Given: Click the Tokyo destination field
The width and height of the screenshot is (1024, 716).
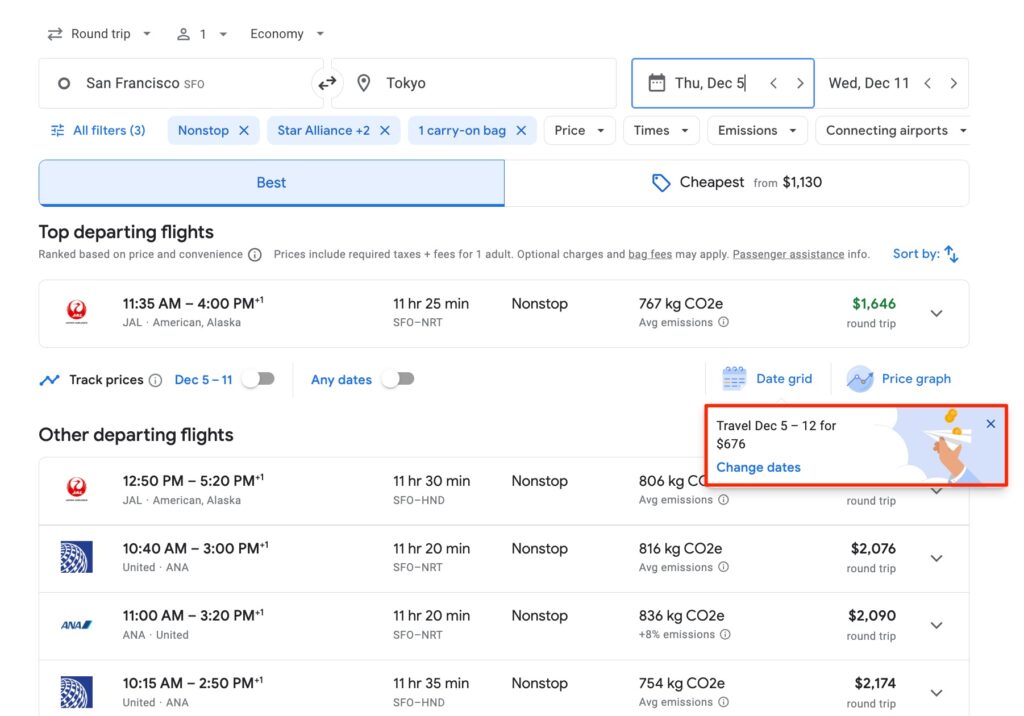Looking at the screenshot, I should point(470,83).
